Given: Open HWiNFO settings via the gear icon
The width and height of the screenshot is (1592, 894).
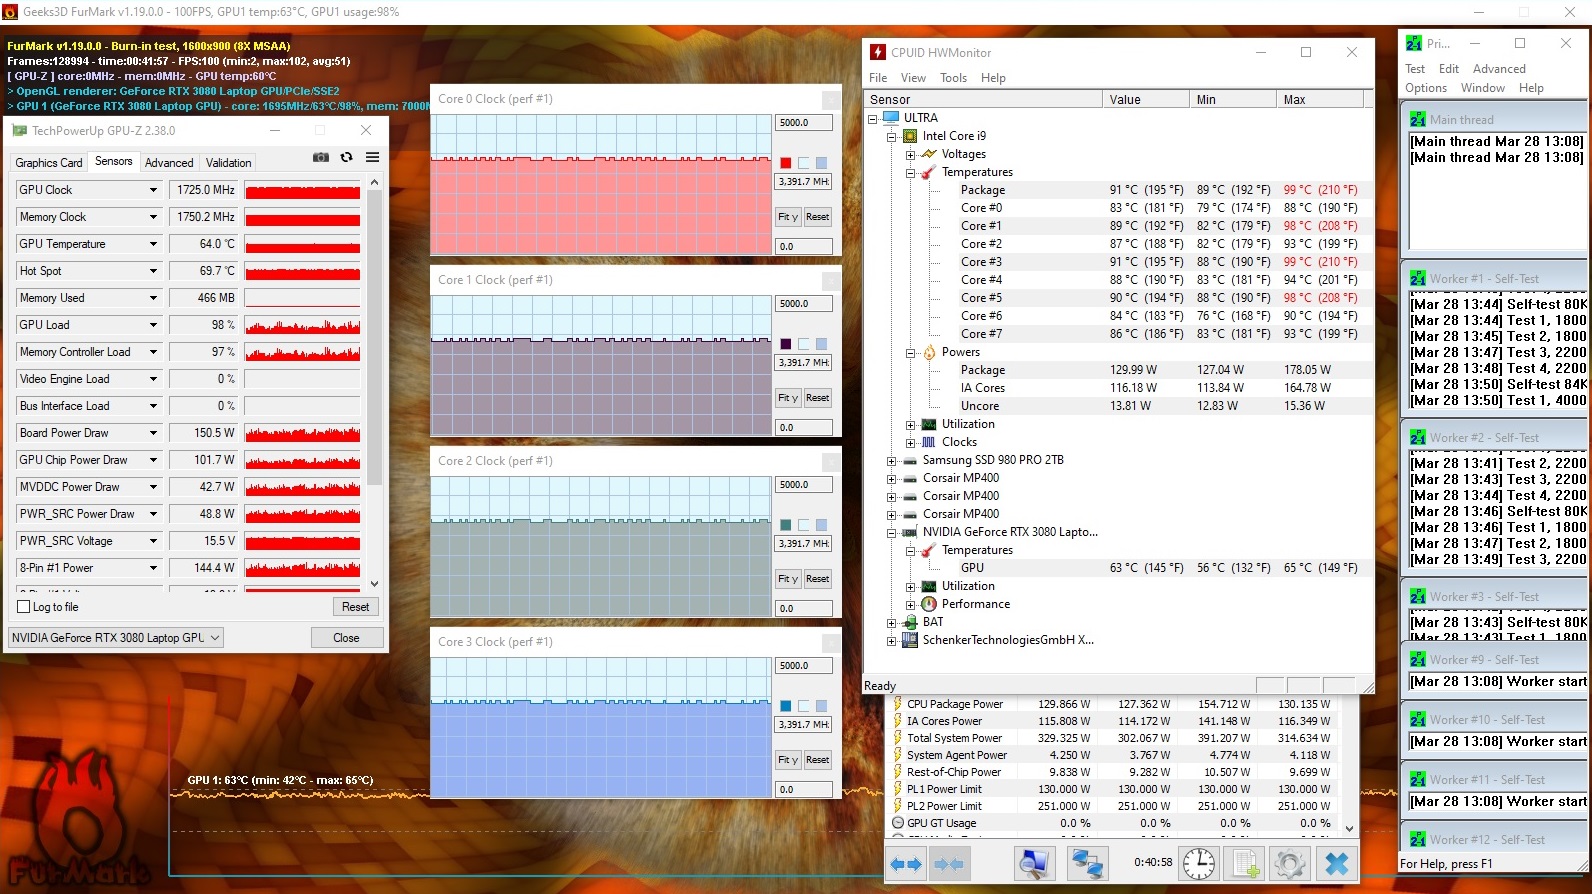Looking at the screenshot, I should (x=1290, y=864).
